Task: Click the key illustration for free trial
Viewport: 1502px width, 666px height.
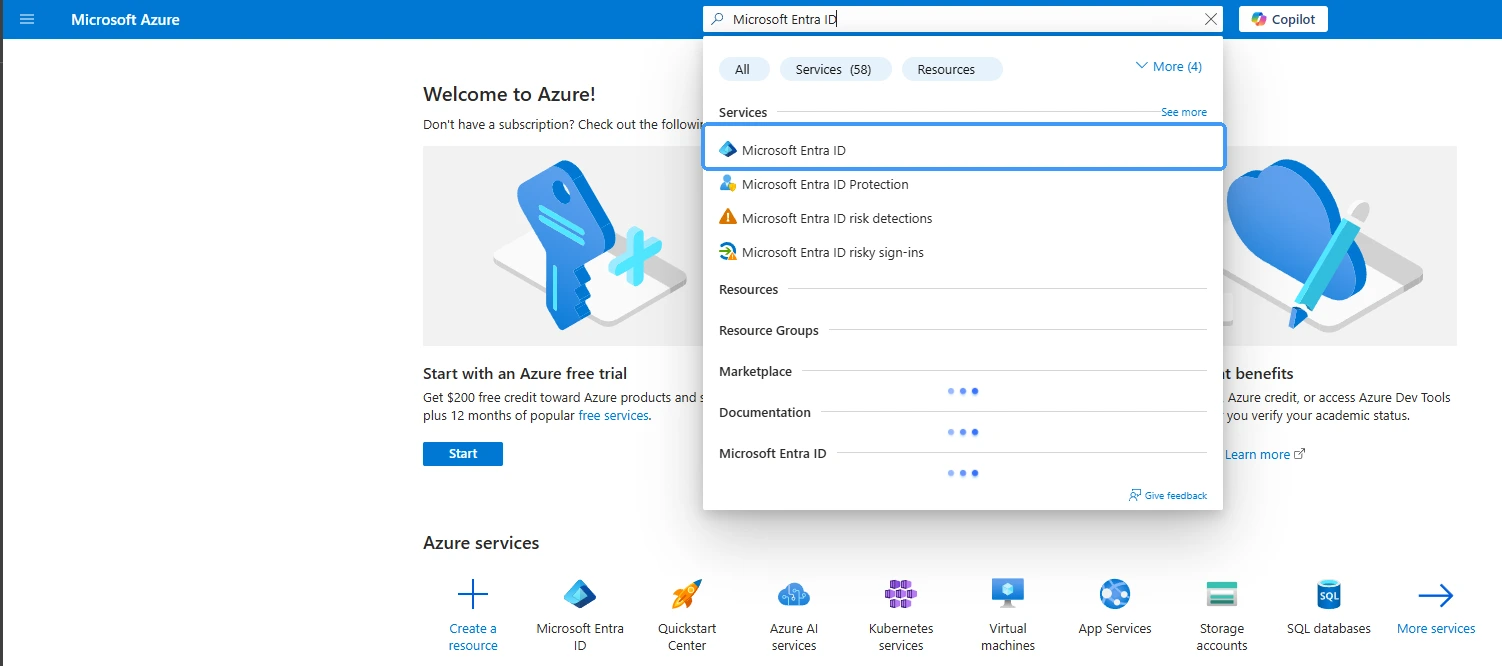Action: point(564,245)
